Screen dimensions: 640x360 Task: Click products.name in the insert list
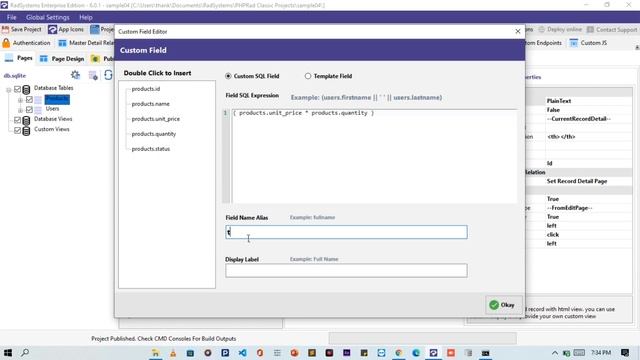coord(151,104)
